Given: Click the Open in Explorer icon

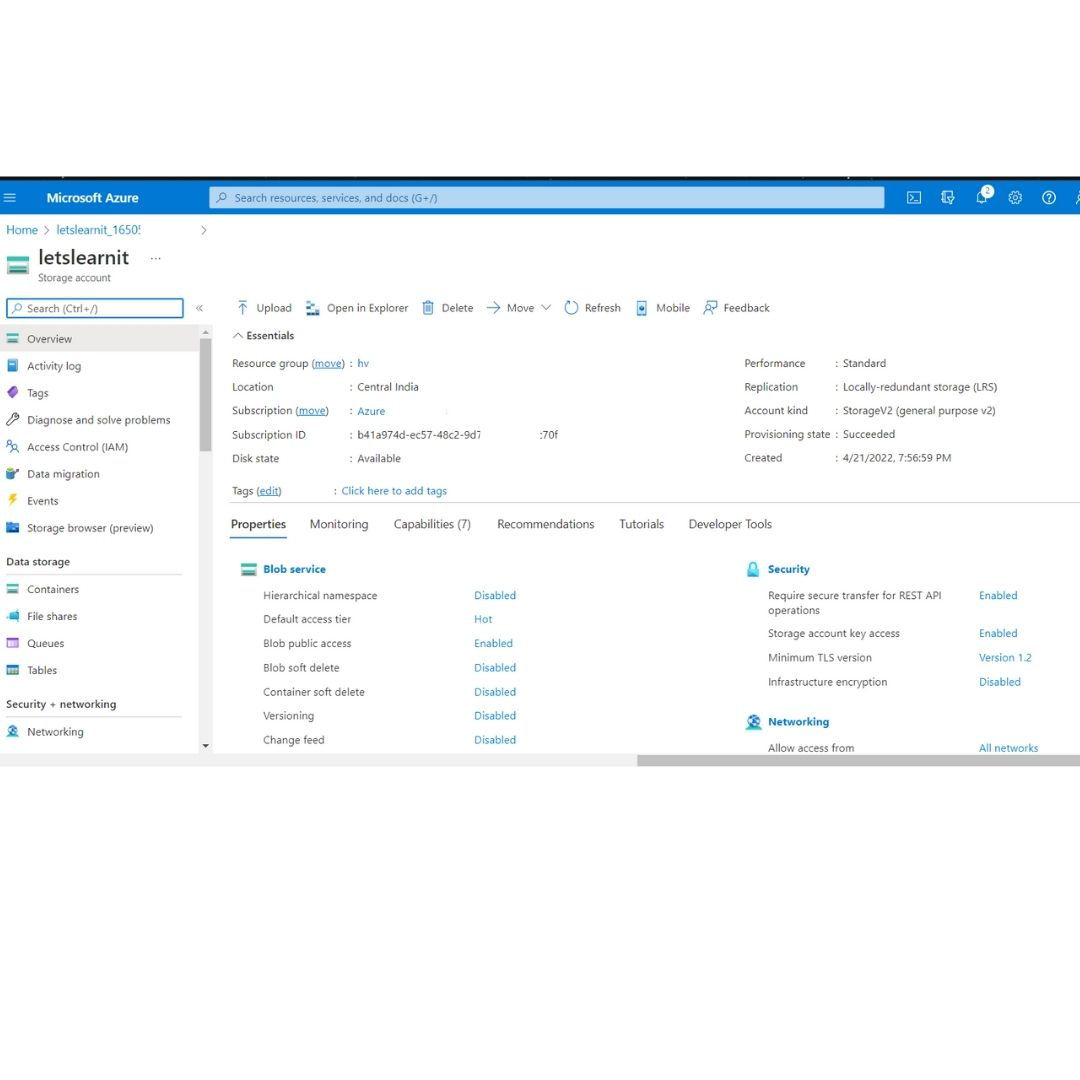Looking at the screenshot, I should [313, 308].
